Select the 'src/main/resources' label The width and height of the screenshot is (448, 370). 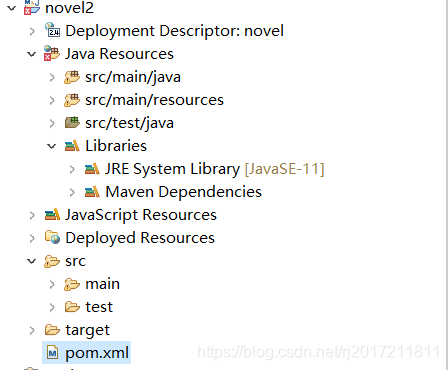coord(154,100)
